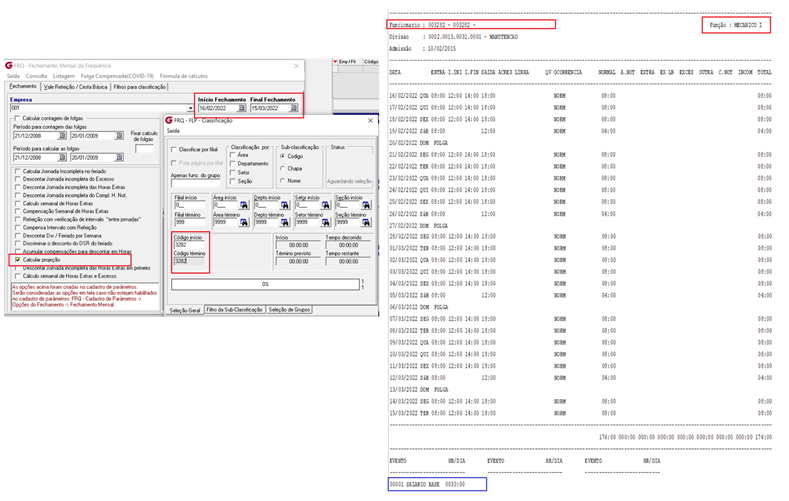Open calendar for Início Fechamento date
The width and height of the screenshot is (789, 501).
coord(242,108)
